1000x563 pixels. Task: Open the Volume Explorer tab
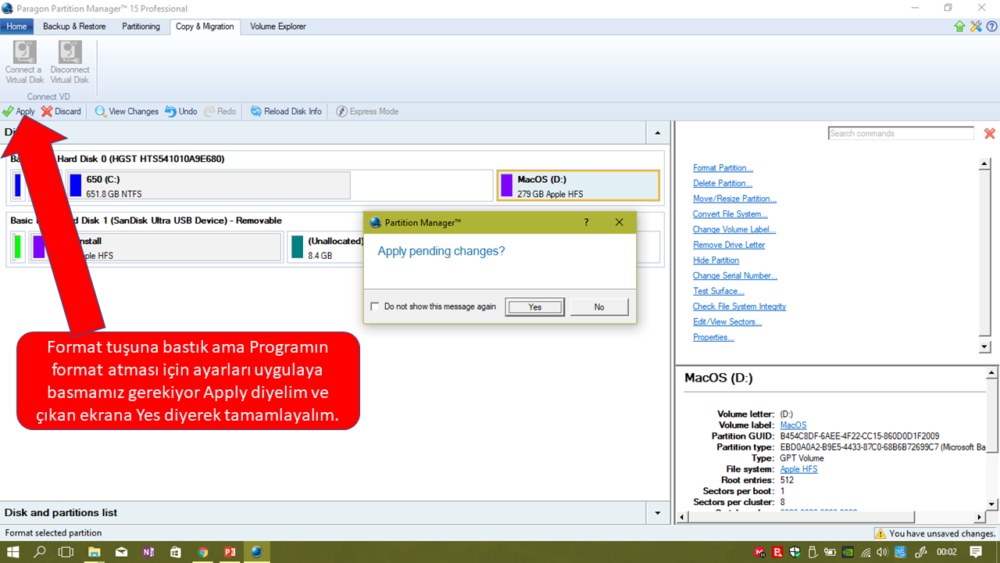coord(278,27)
